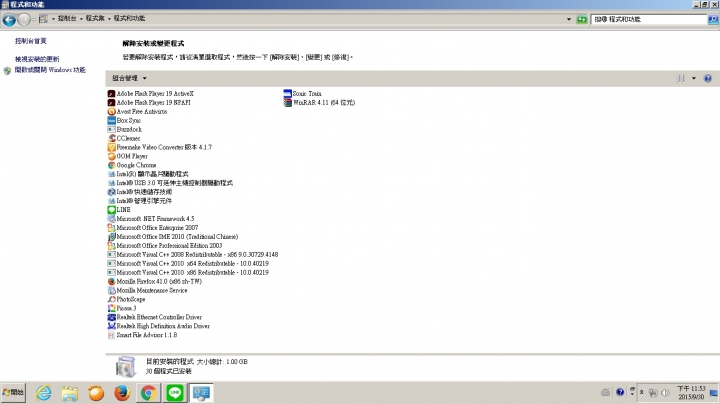Viewport: 720px width, 404px height.
Task: Open the address bar history dropdown arrow
Action: pyautogui.click(x=568, y=19)
